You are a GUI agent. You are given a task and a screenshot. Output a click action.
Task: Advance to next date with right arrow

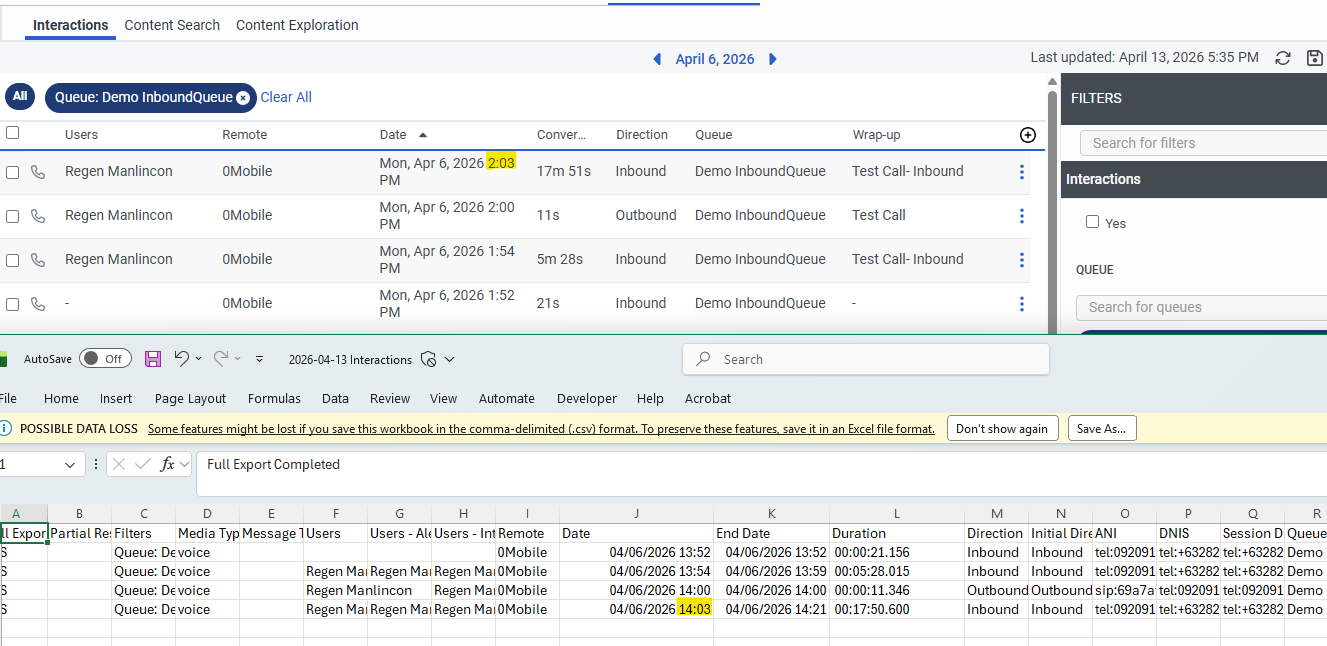(773, 59)
